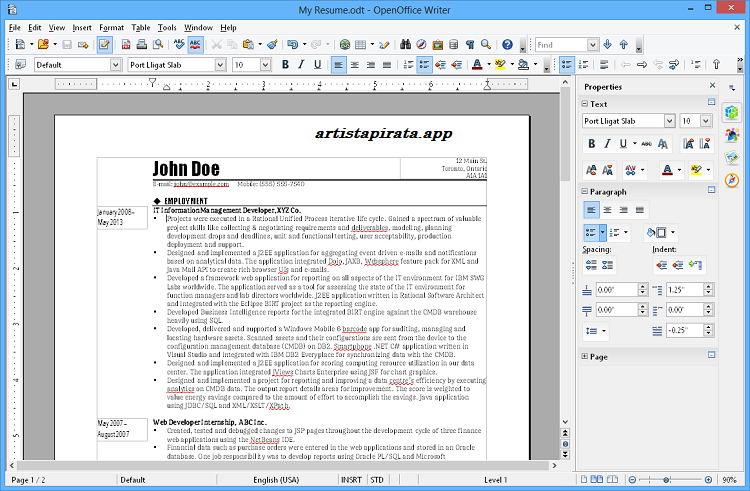This screenshot has width=750, height=491.
Task: Open the Font Color swatch in toolbar
Action: pos(477,65)
